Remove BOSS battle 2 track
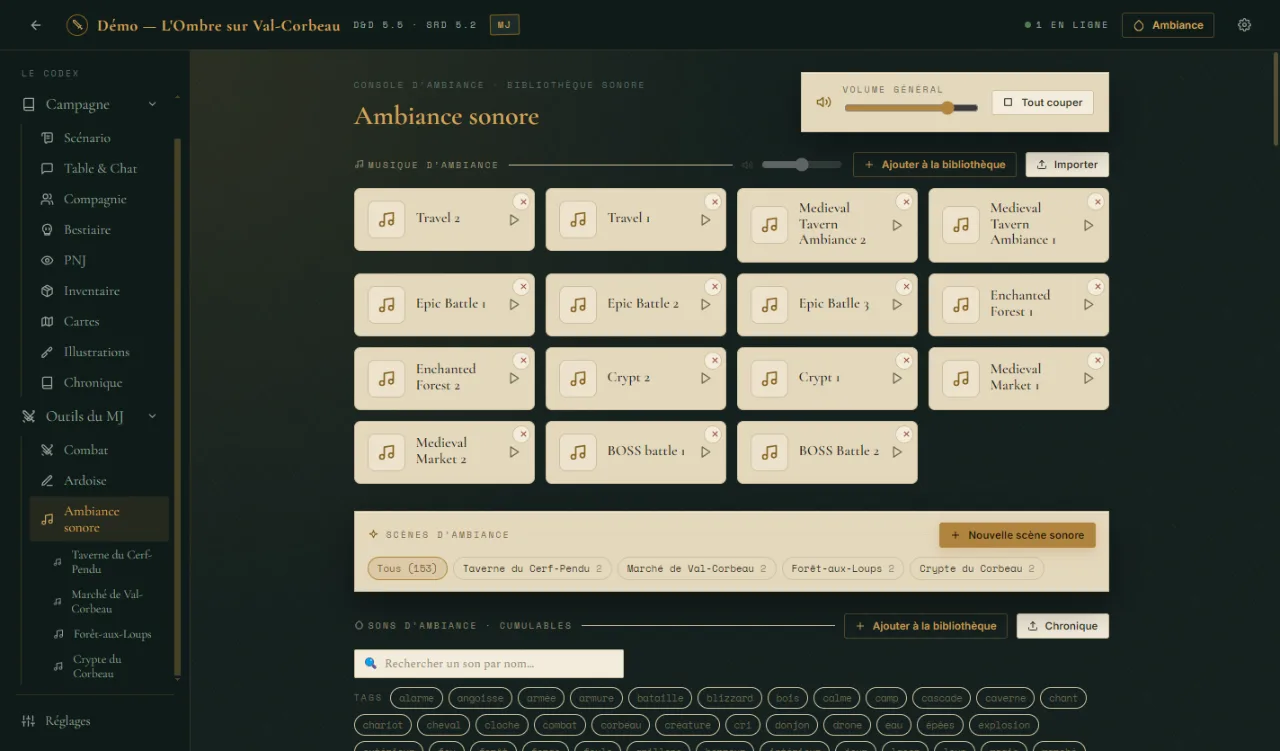Viewport: 1280px width, 751px height. click(x=905, y=434)
